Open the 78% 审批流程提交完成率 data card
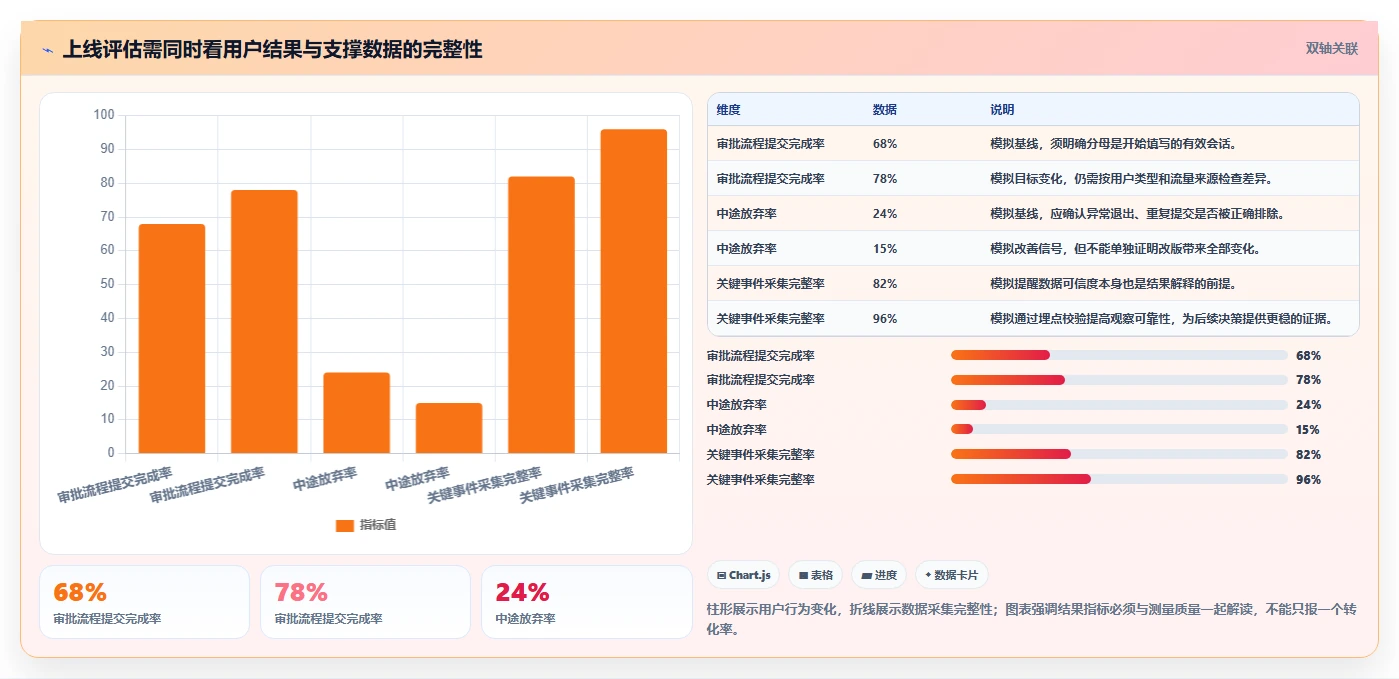 (x=366, y=602)
